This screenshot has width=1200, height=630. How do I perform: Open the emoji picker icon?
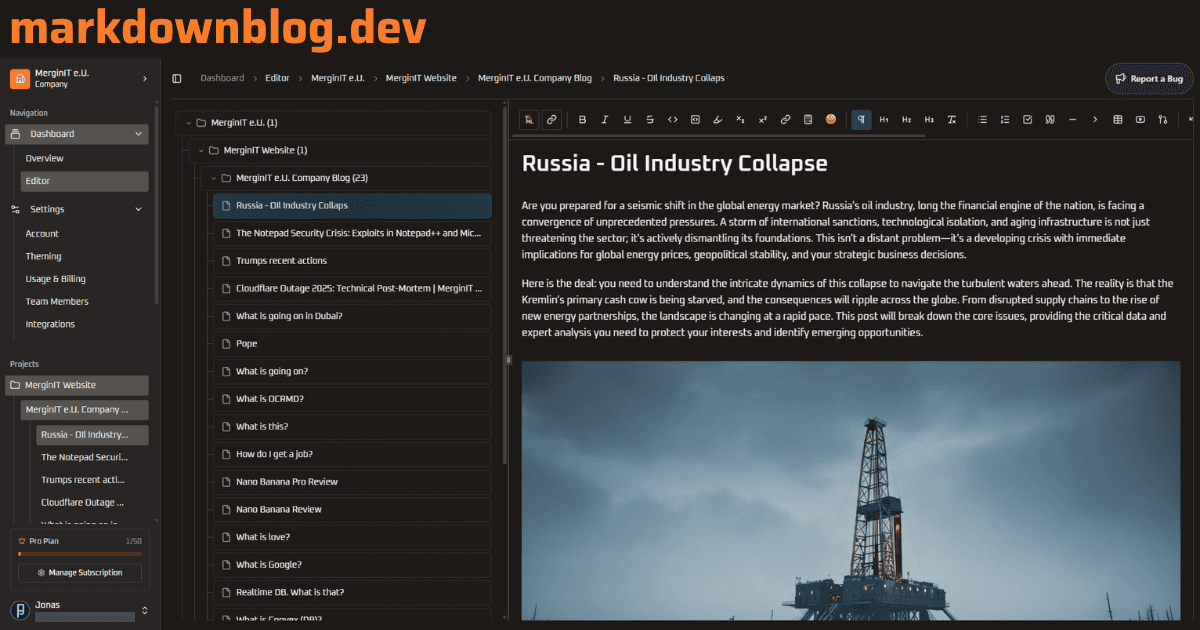pyautogui.click(x=831, y=120)
